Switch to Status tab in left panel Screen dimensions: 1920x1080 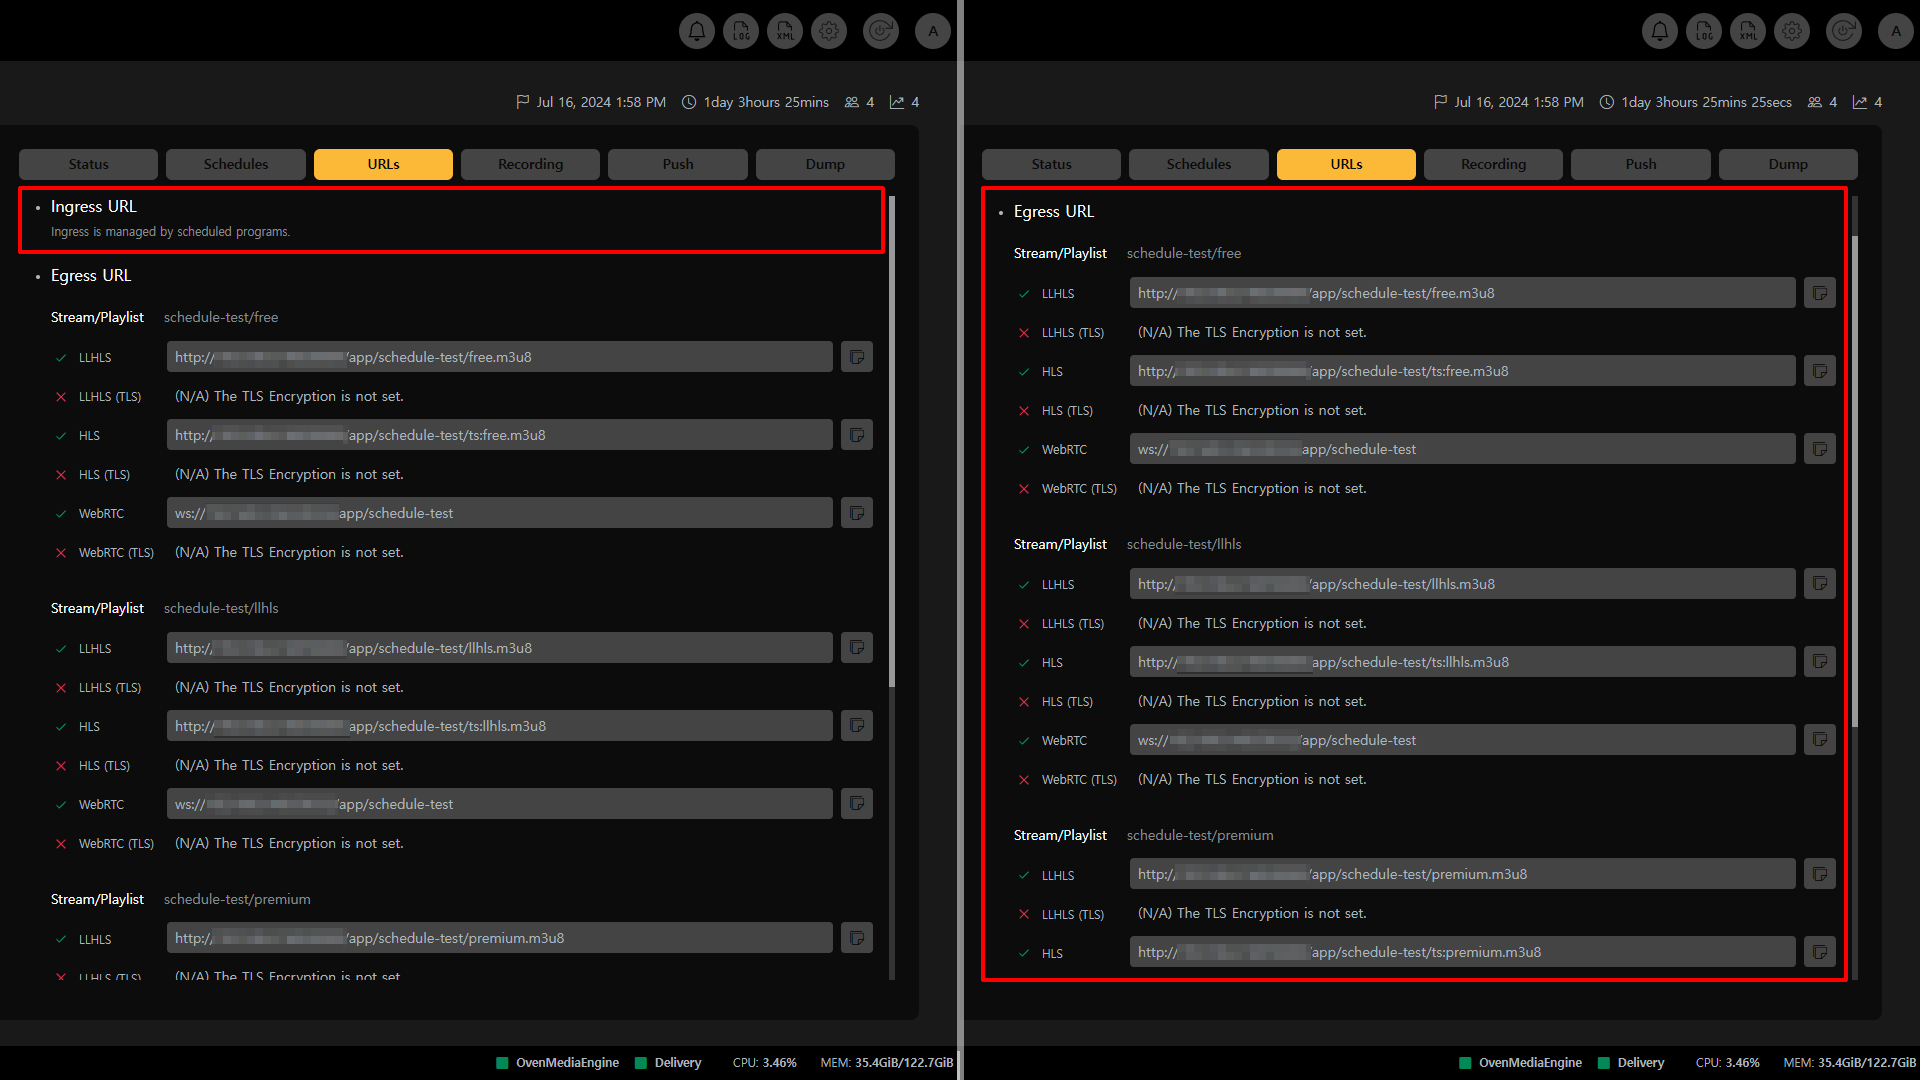click(88, 164)
